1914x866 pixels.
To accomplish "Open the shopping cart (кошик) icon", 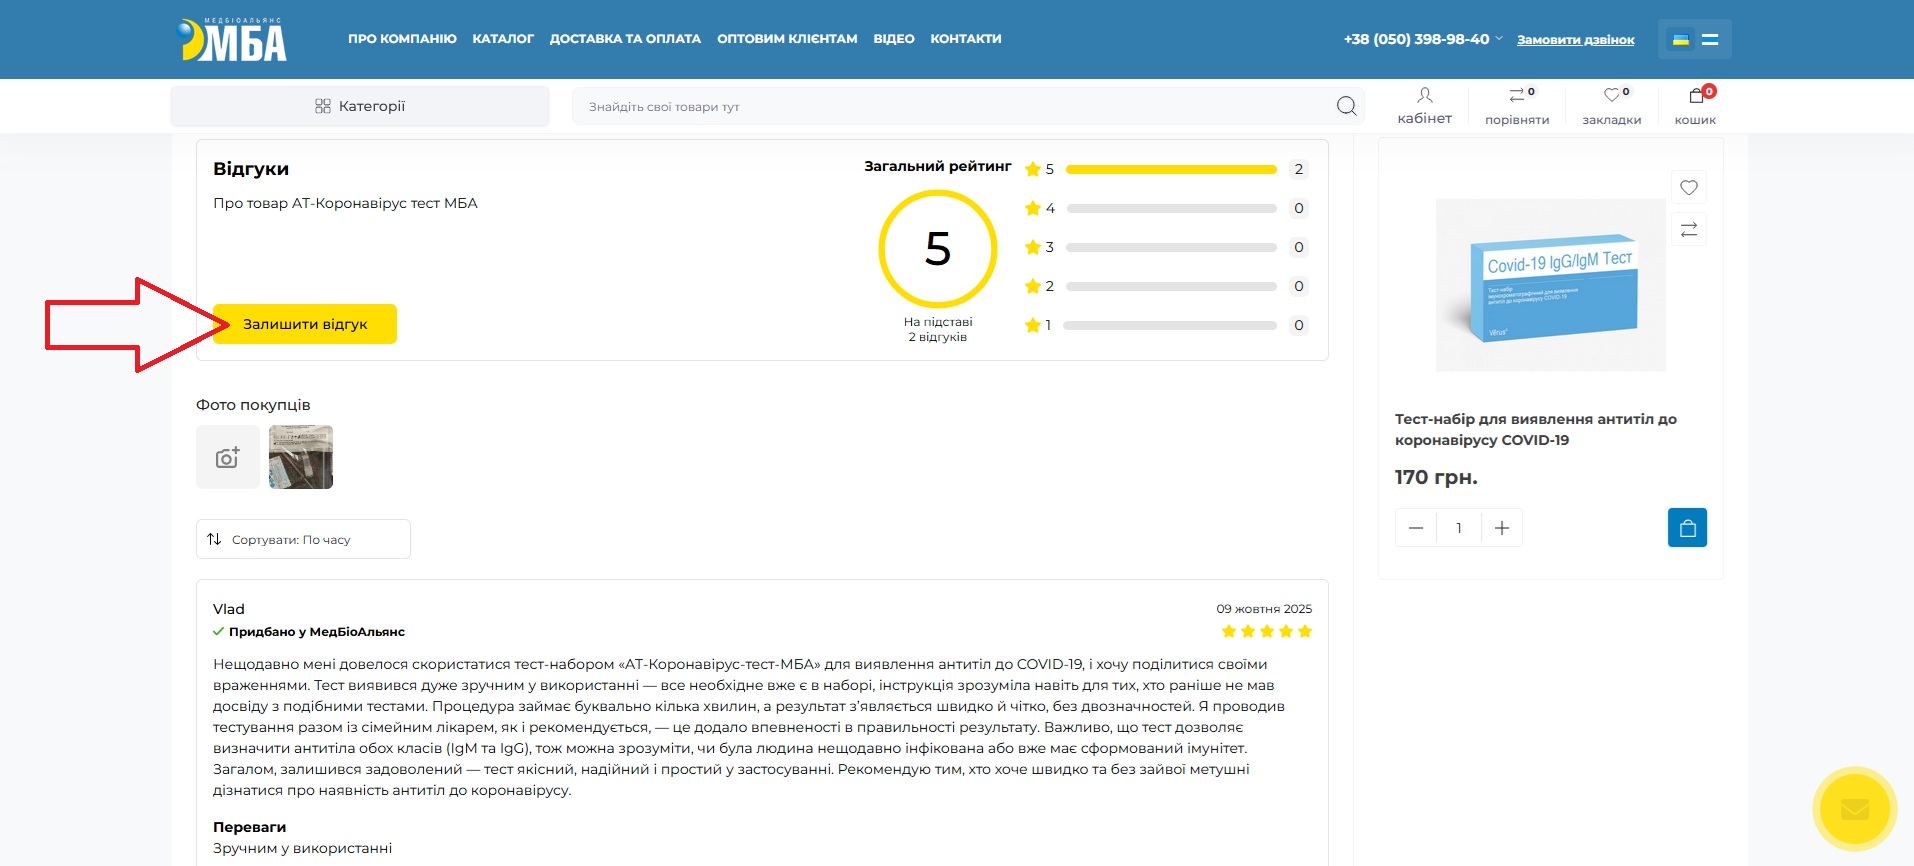I will pos(1696,105).
